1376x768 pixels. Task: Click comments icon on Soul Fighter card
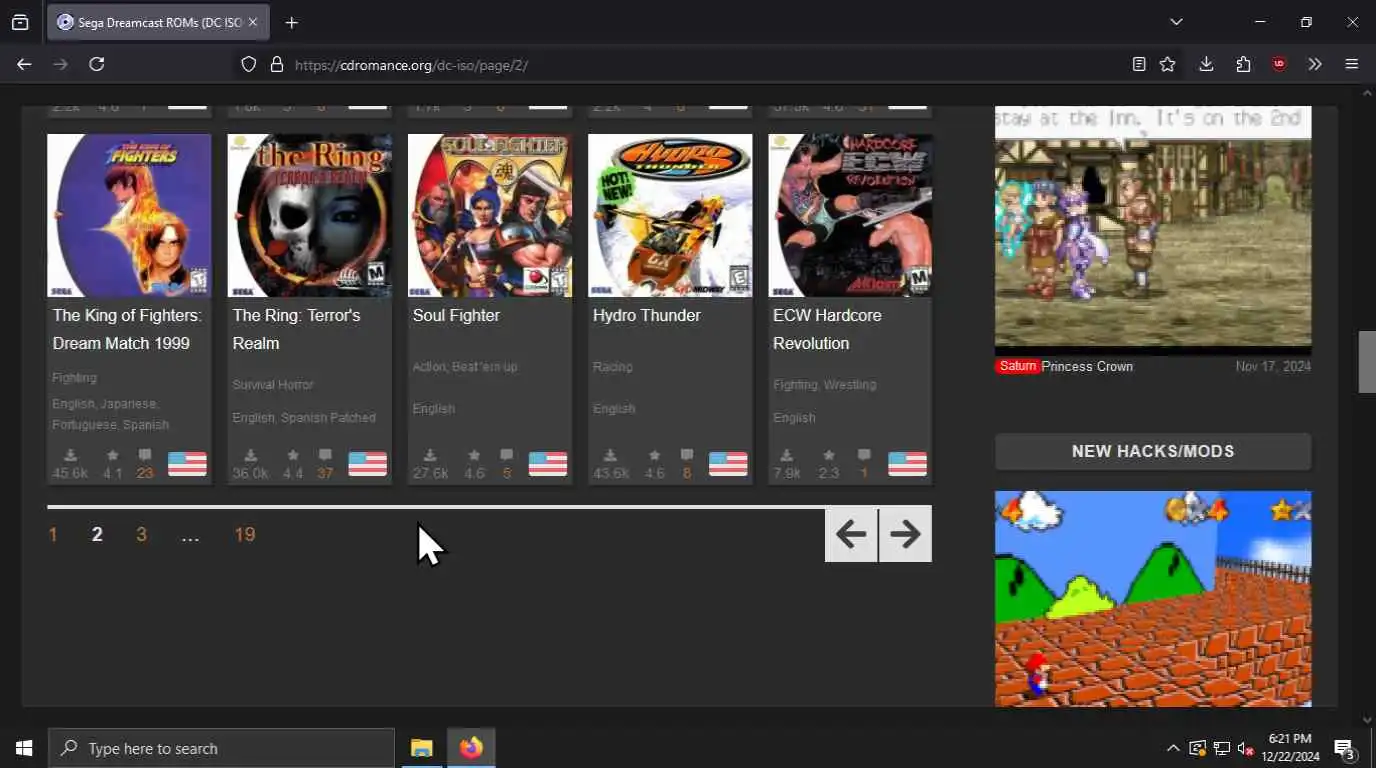coord(506,455)
